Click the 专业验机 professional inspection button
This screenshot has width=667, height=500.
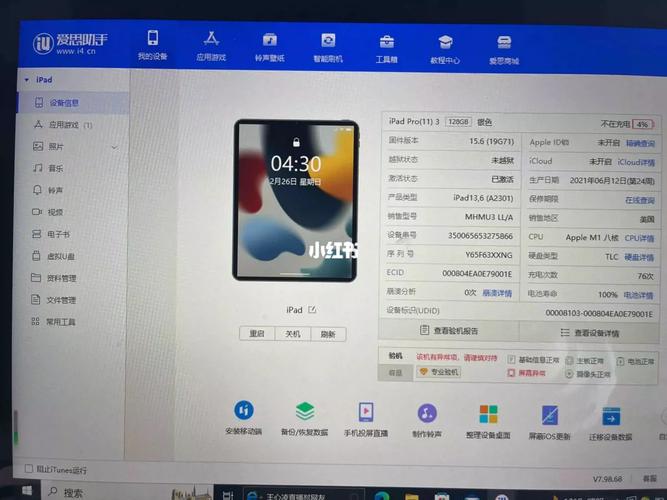pyautogui.click(x=439, y=372)
